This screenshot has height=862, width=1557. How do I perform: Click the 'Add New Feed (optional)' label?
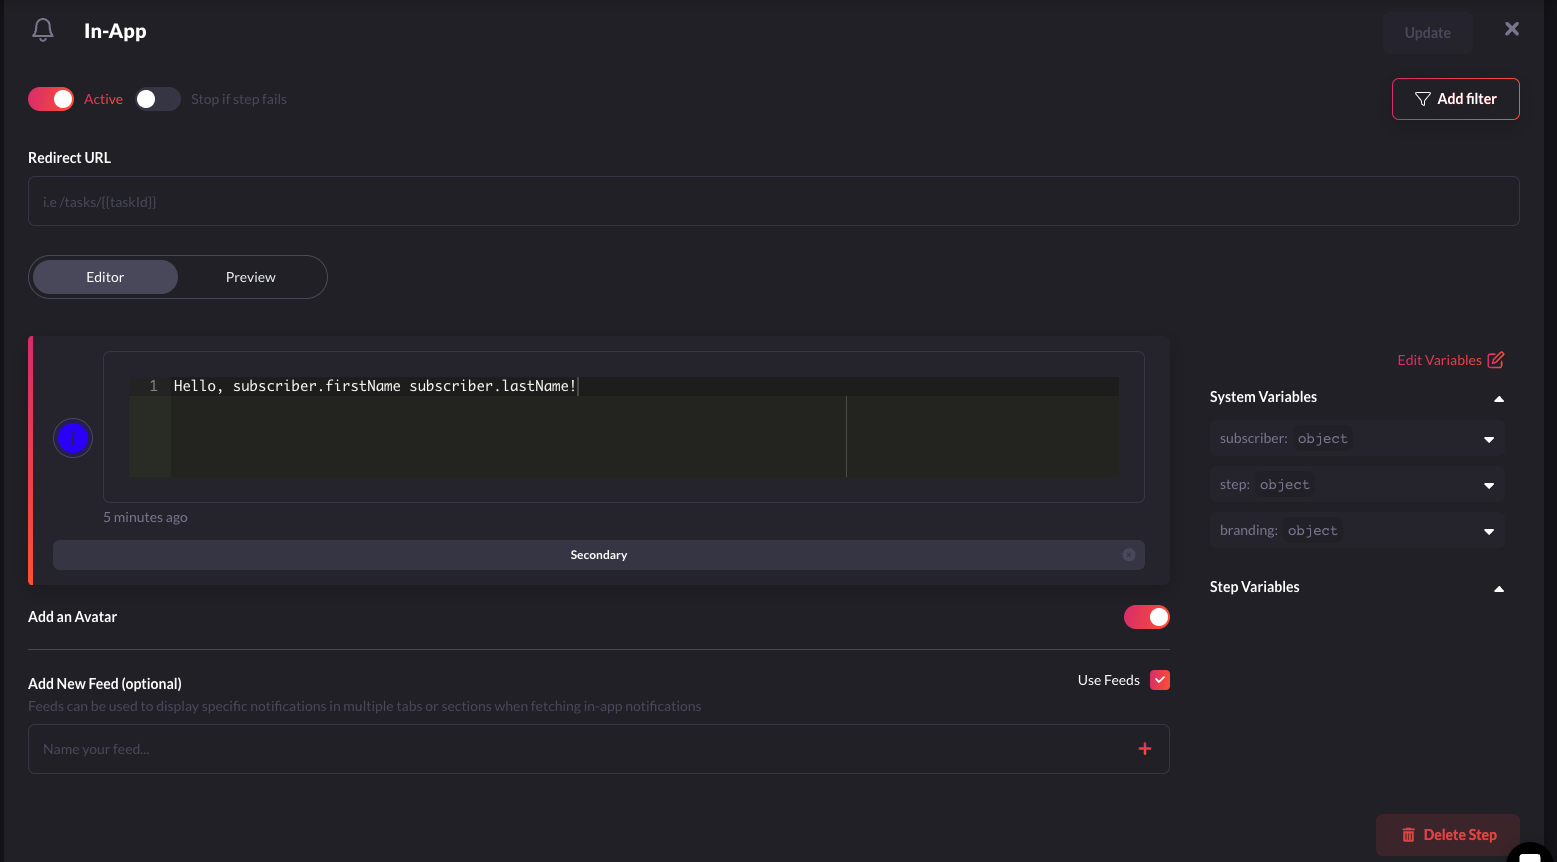(x=105, y=684)
